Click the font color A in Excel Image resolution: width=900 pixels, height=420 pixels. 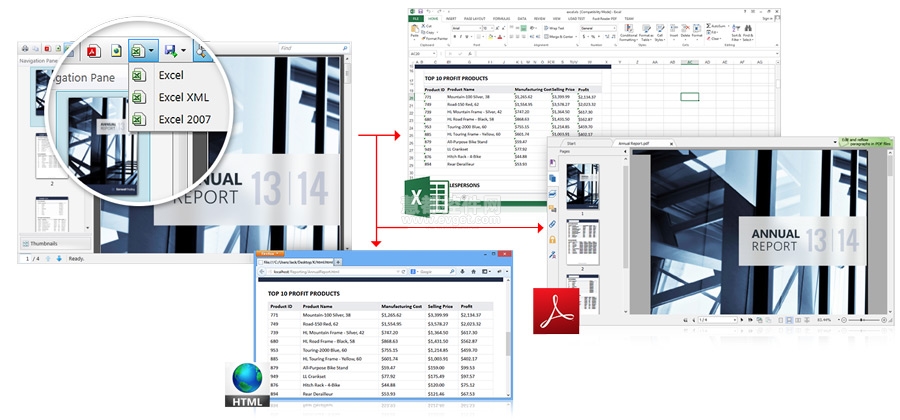500,37
